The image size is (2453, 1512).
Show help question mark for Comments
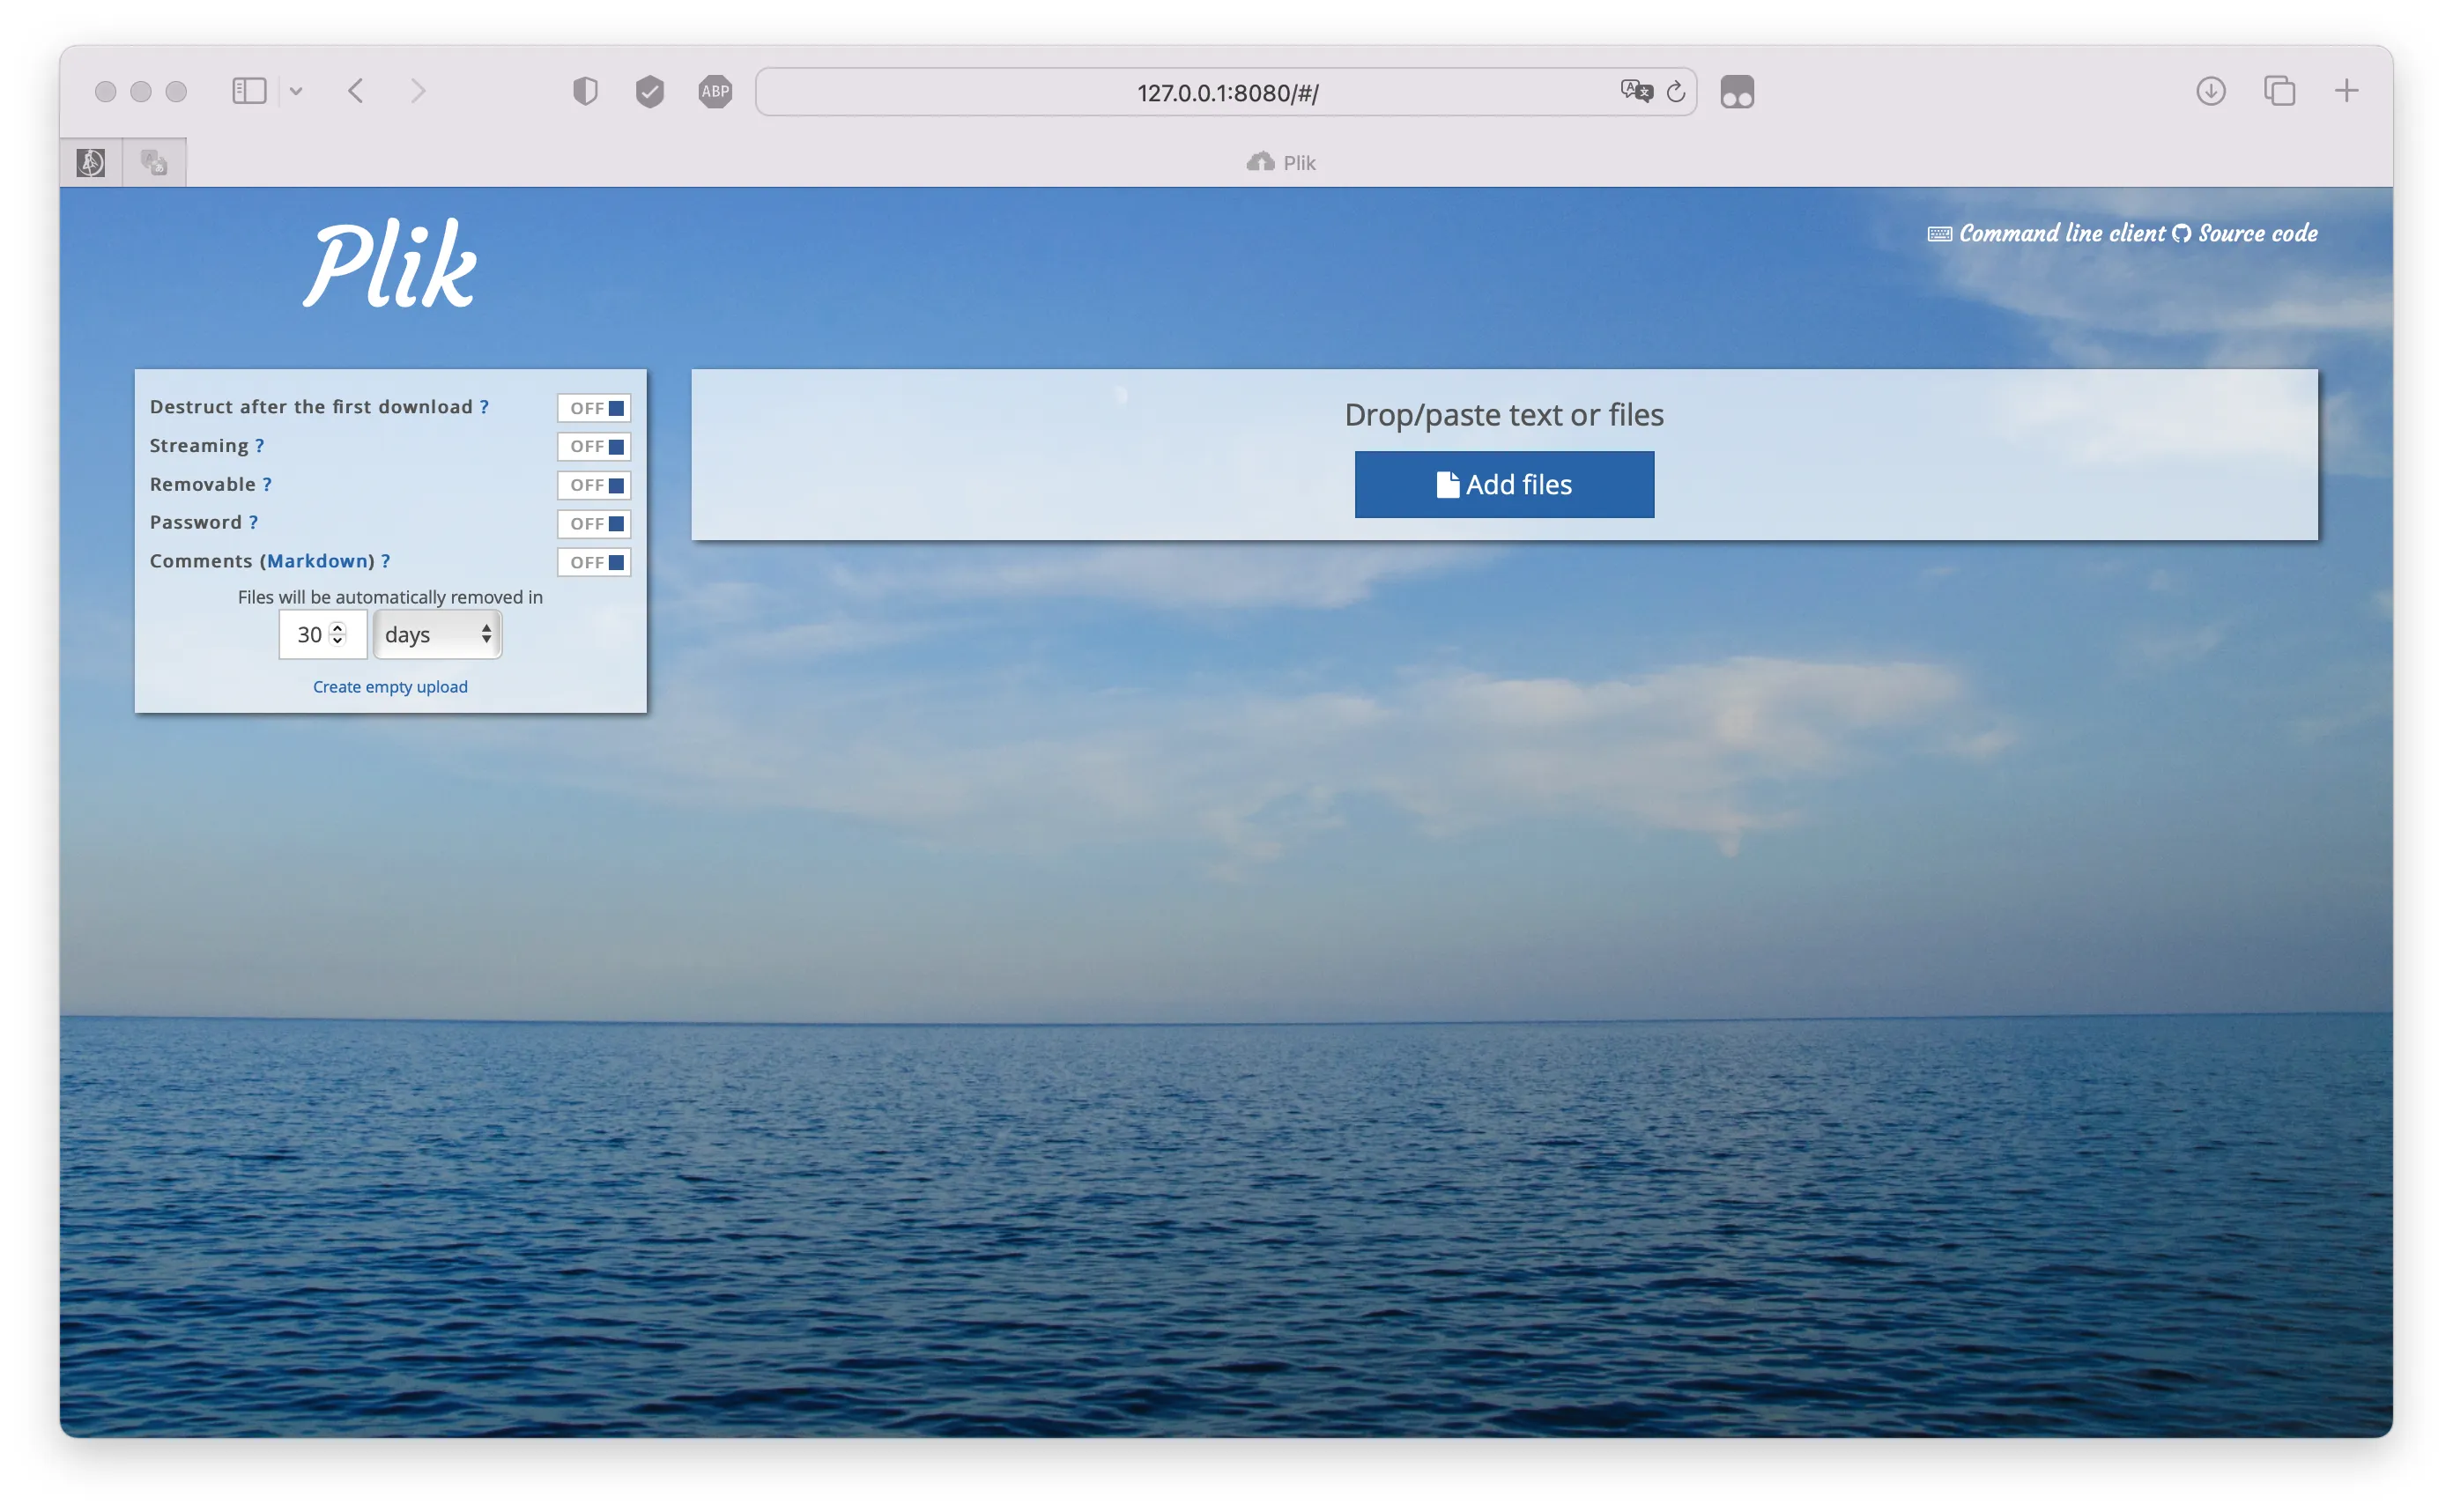385,561
